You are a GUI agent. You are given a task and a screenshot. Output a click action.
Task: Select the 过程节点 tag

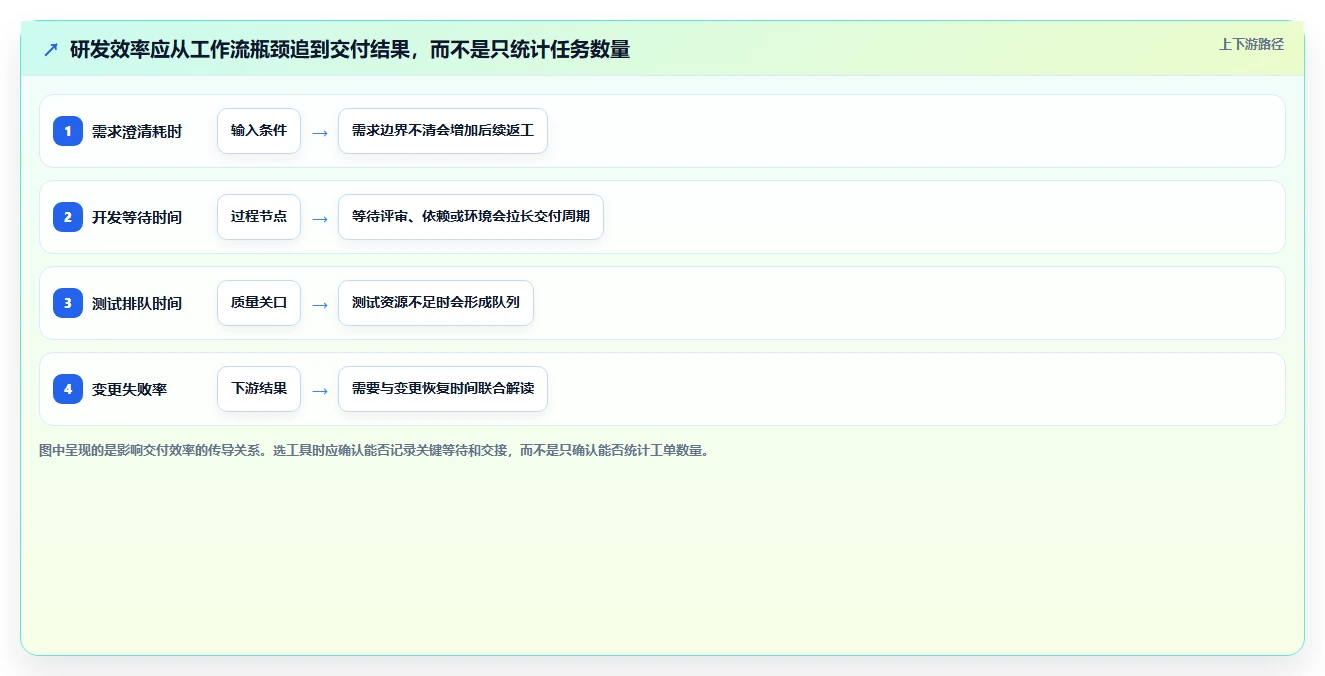259,217
